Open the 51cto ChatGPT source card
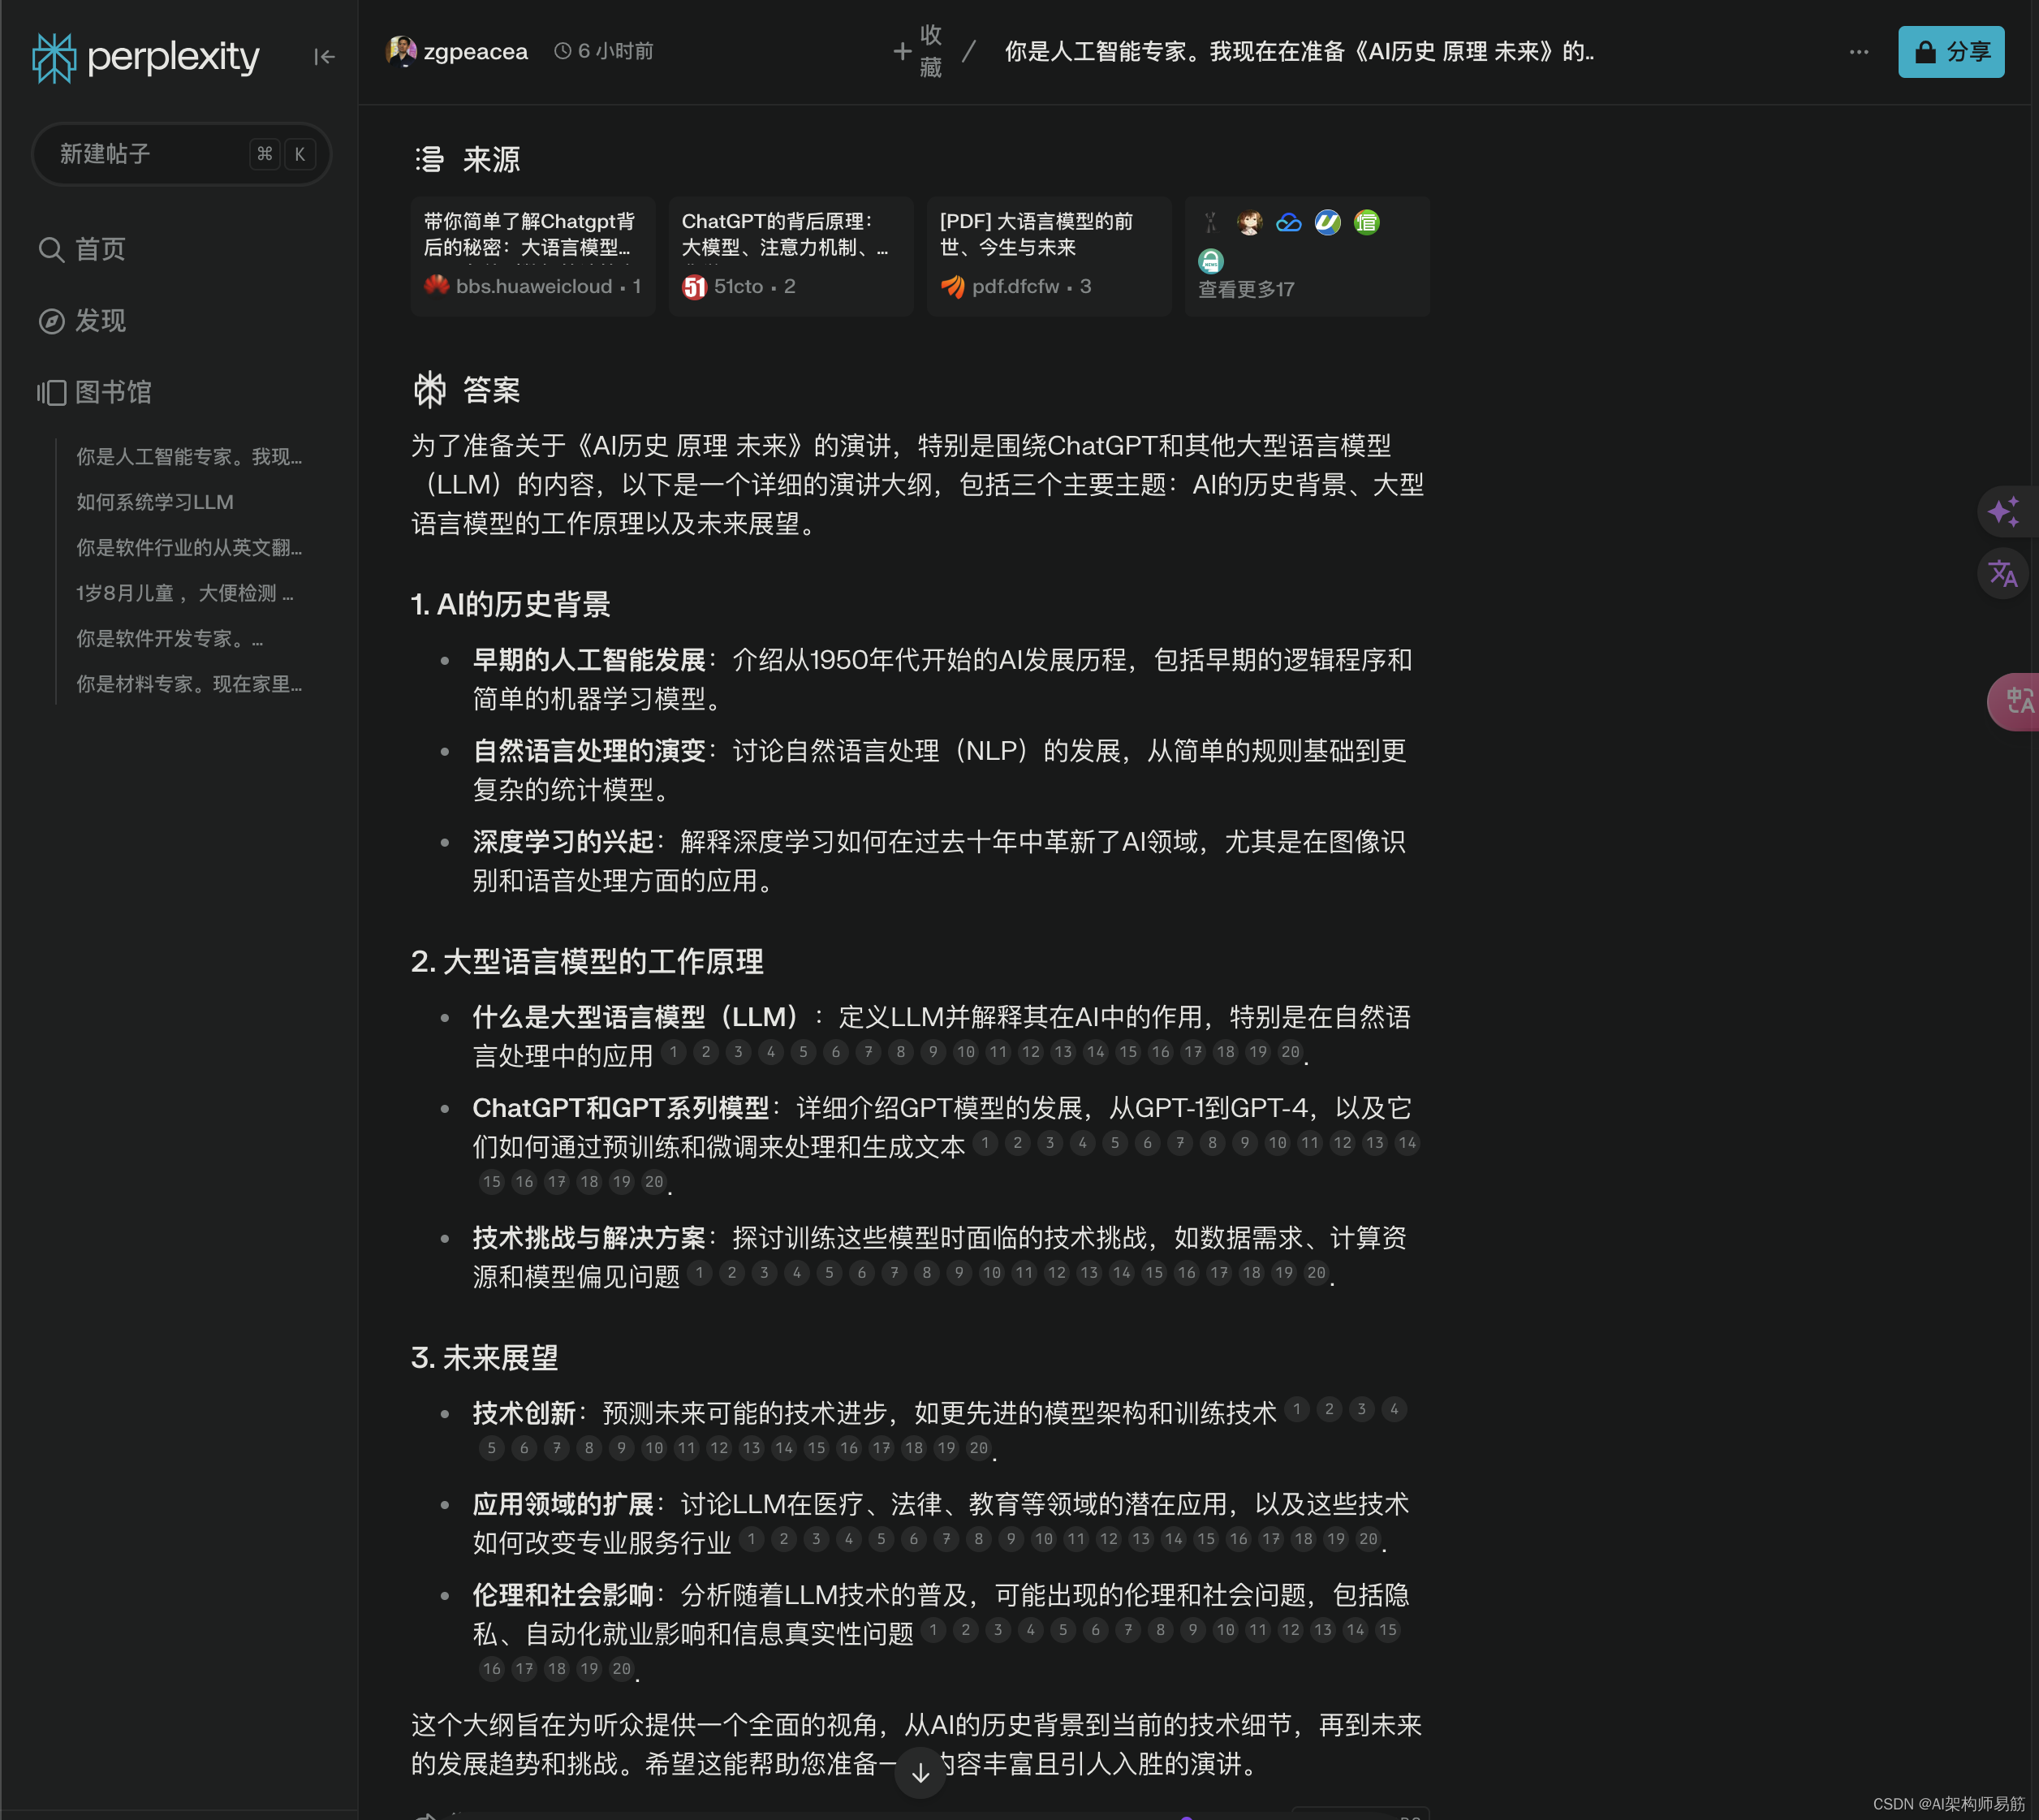Image resolution: width=2039 pixels, height=1820 pixels. point(790,256)
